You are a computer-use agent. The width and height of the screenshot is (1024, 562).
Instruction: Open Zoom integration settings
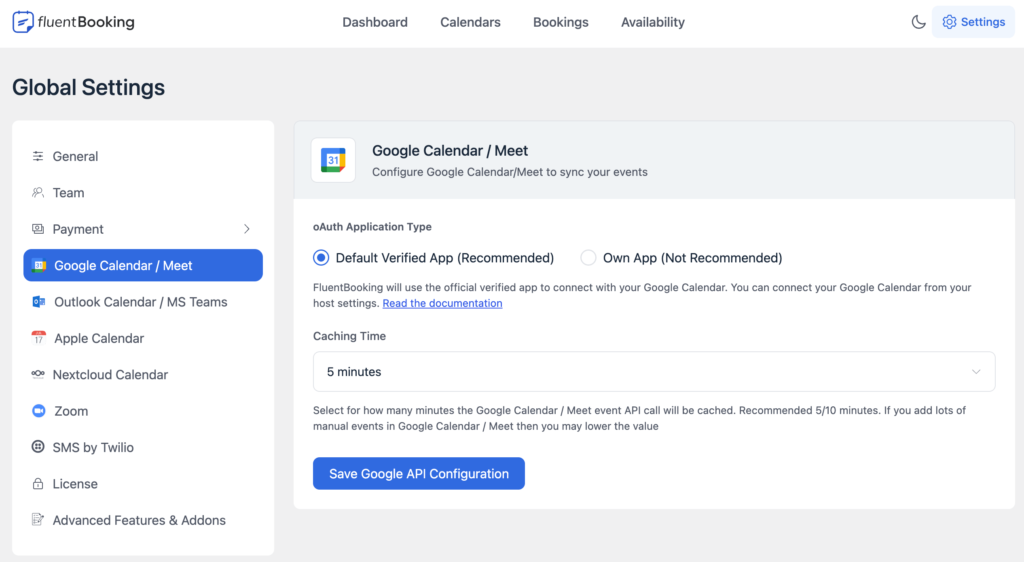143,411
